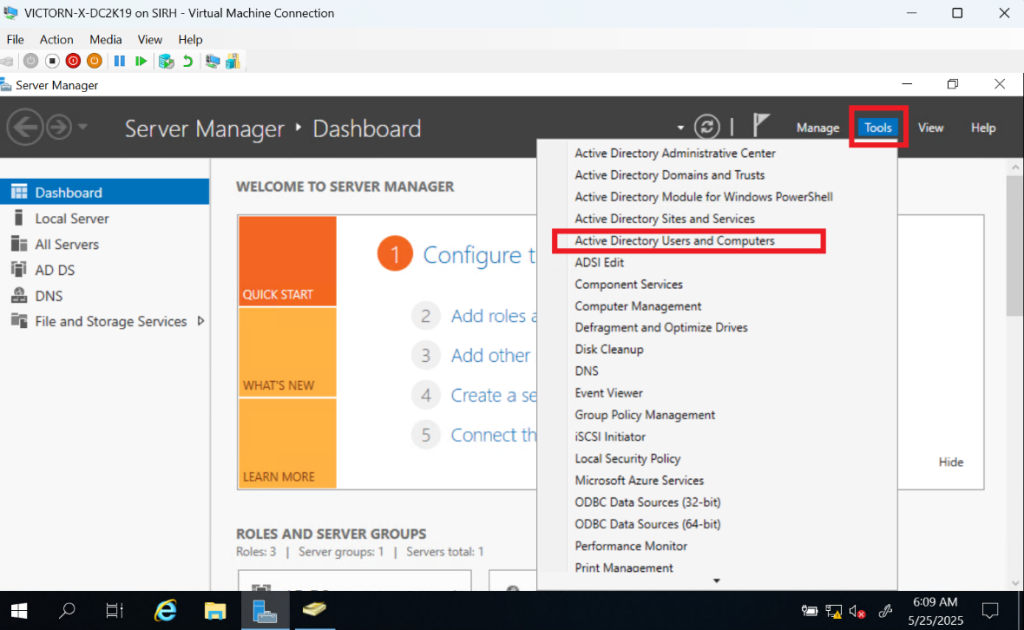1024x630 pixels.
Task: Select AD DS in the left sidebar
Action: point(55,270)
